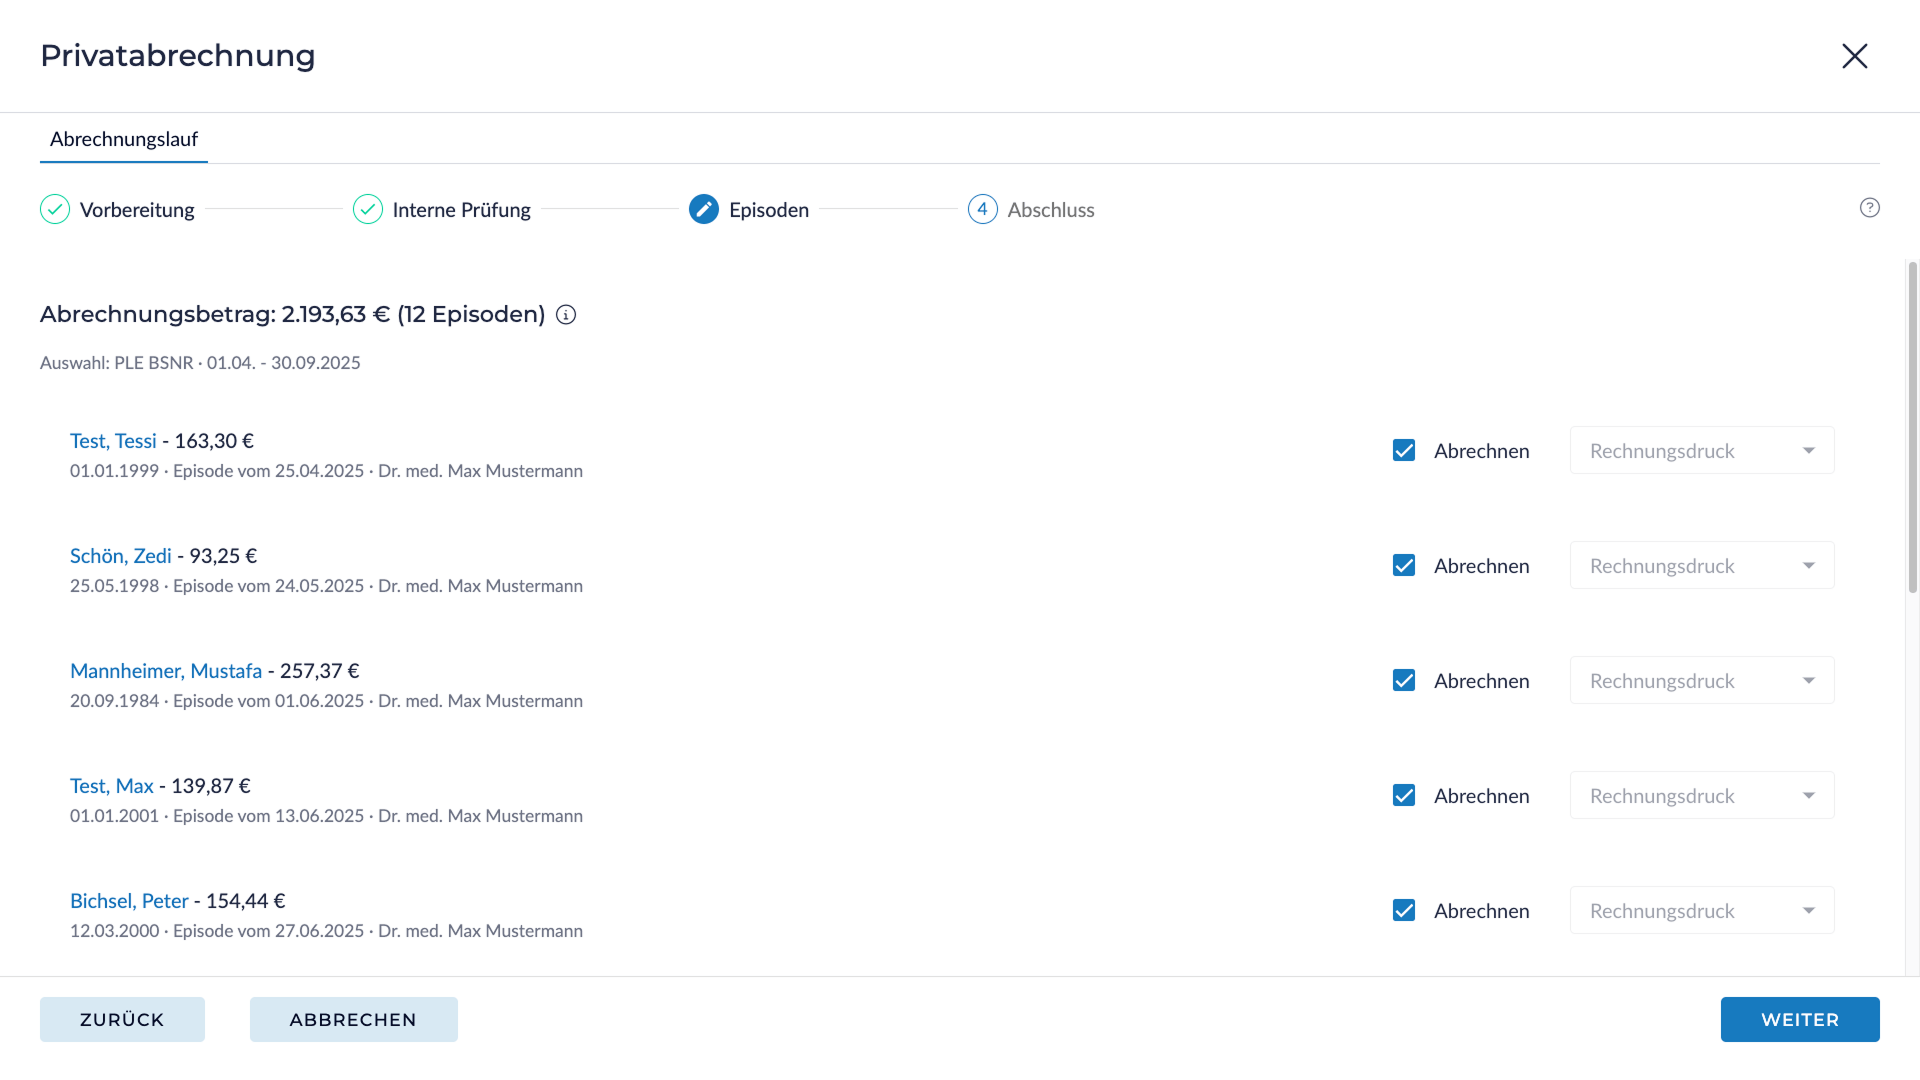This screenshot has height=1080, width=1920.
Task: Click the Episoden step pencil icon
Action: (x=704, y=209)
